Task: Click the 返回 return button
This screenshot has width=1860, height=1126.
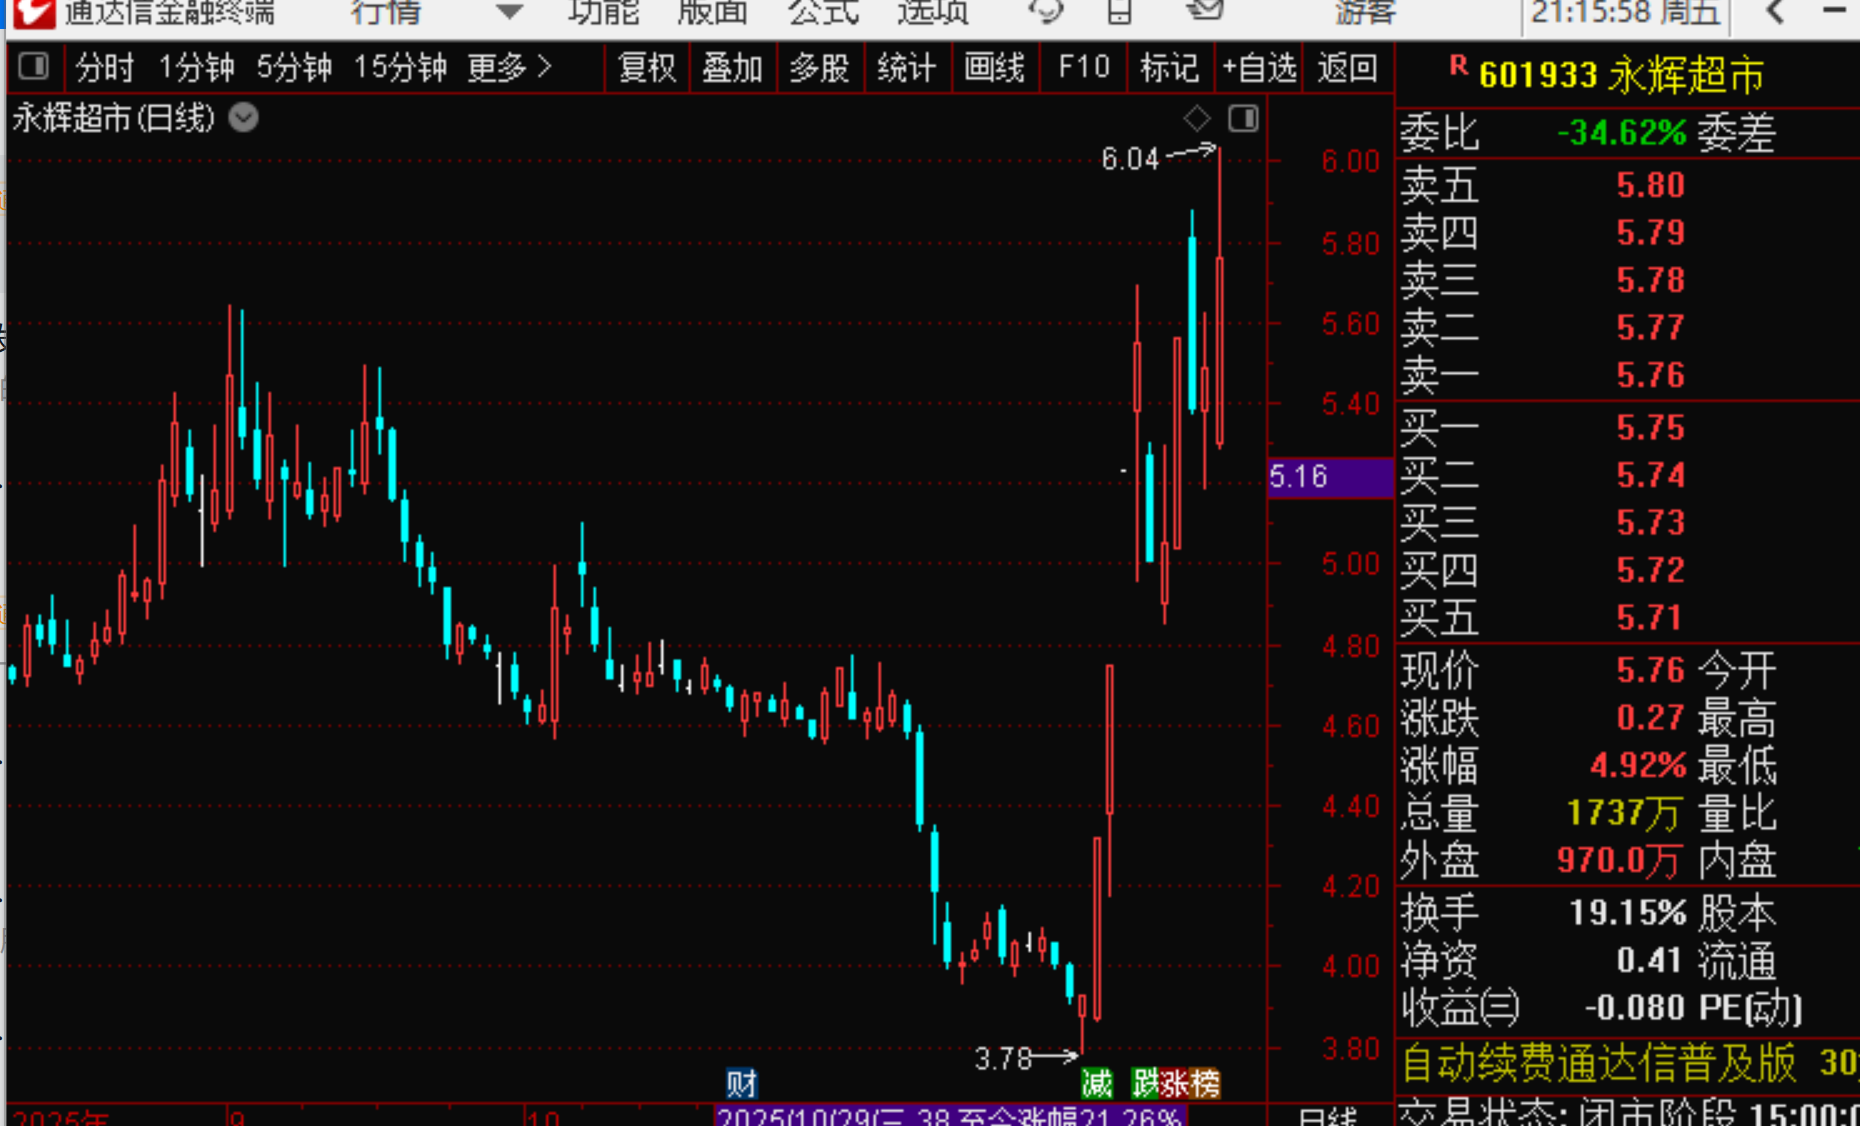Action: click(x=1348, y=68)
